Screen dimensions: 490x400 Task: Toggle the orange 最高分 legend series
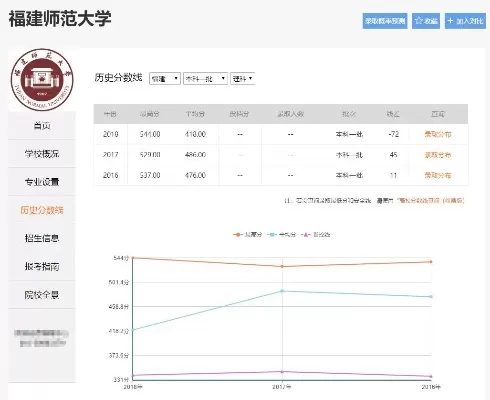[x=247, y=235]
